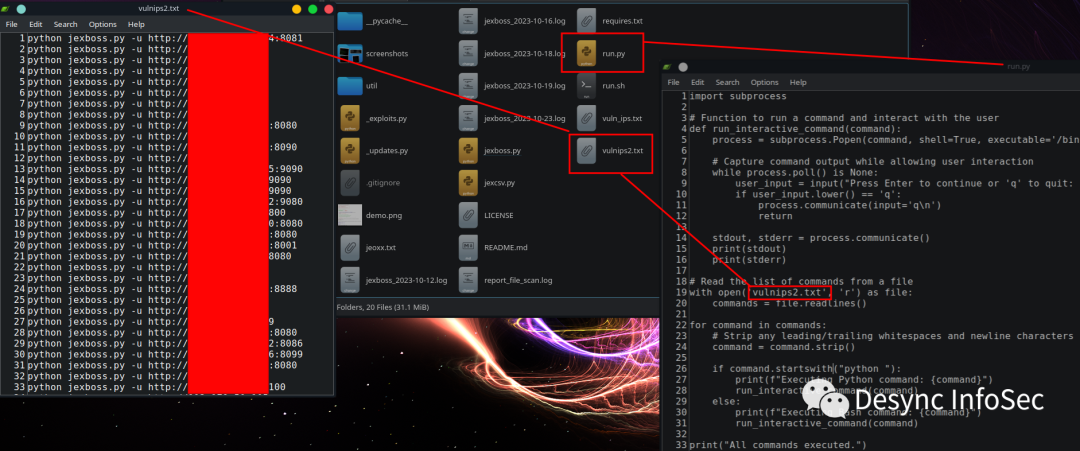Open File menu in vulnips2.txt editor
The width and height of the screenshot is (1080, 451).
click(x=12, y=24)
